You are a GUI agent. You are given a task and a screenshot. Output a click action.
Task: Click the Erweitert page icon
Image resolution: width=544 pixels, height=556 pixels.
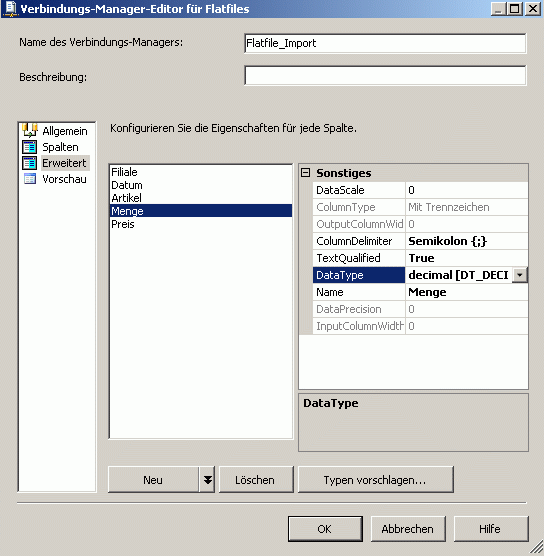(x=30, y=163)
